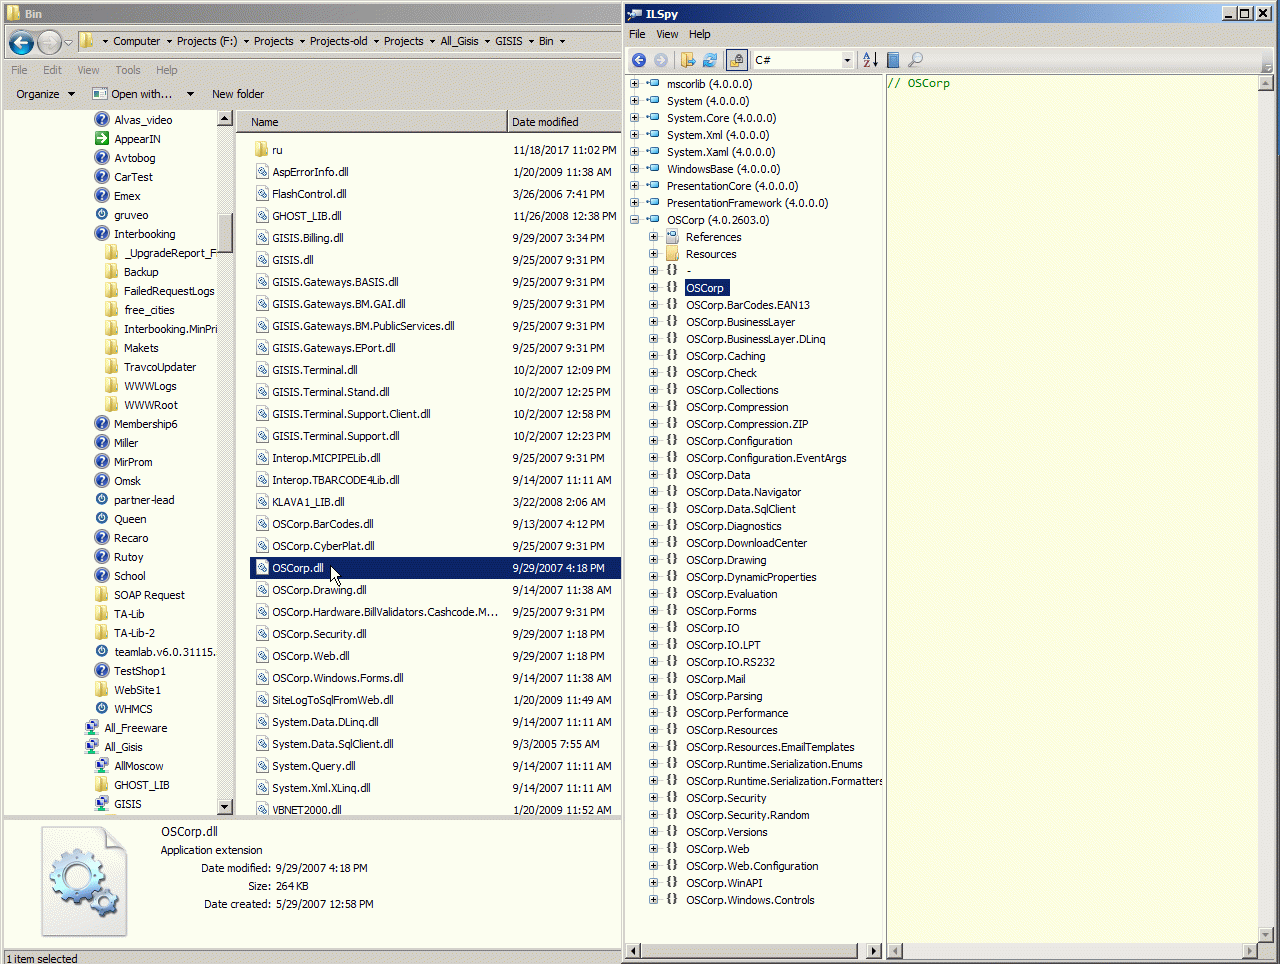Screen dimensions: 1280x964
Task: Click the AppearIN icon in Explorer sidebar
Action: tap(102, 139)
